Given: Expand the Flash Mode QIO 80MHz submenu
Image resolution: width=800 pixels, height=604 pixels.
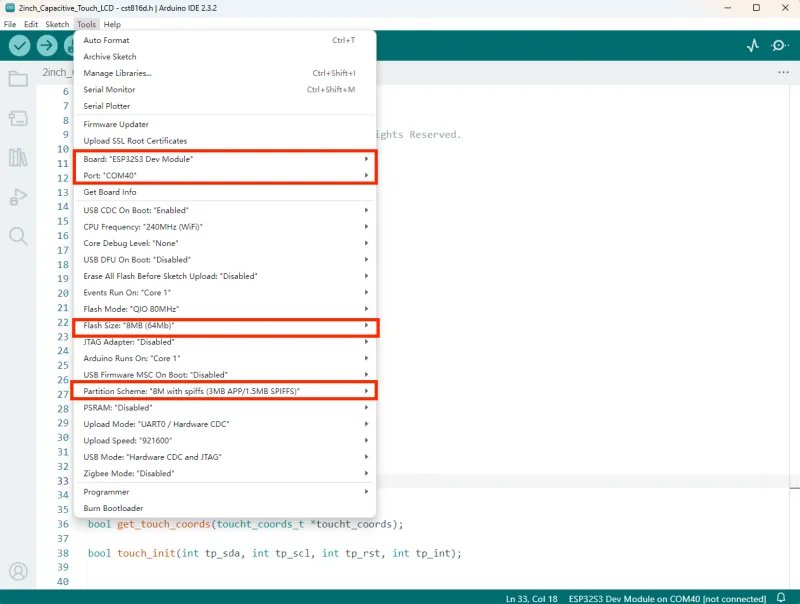Looking at the screenshot, I should point(224,309).
